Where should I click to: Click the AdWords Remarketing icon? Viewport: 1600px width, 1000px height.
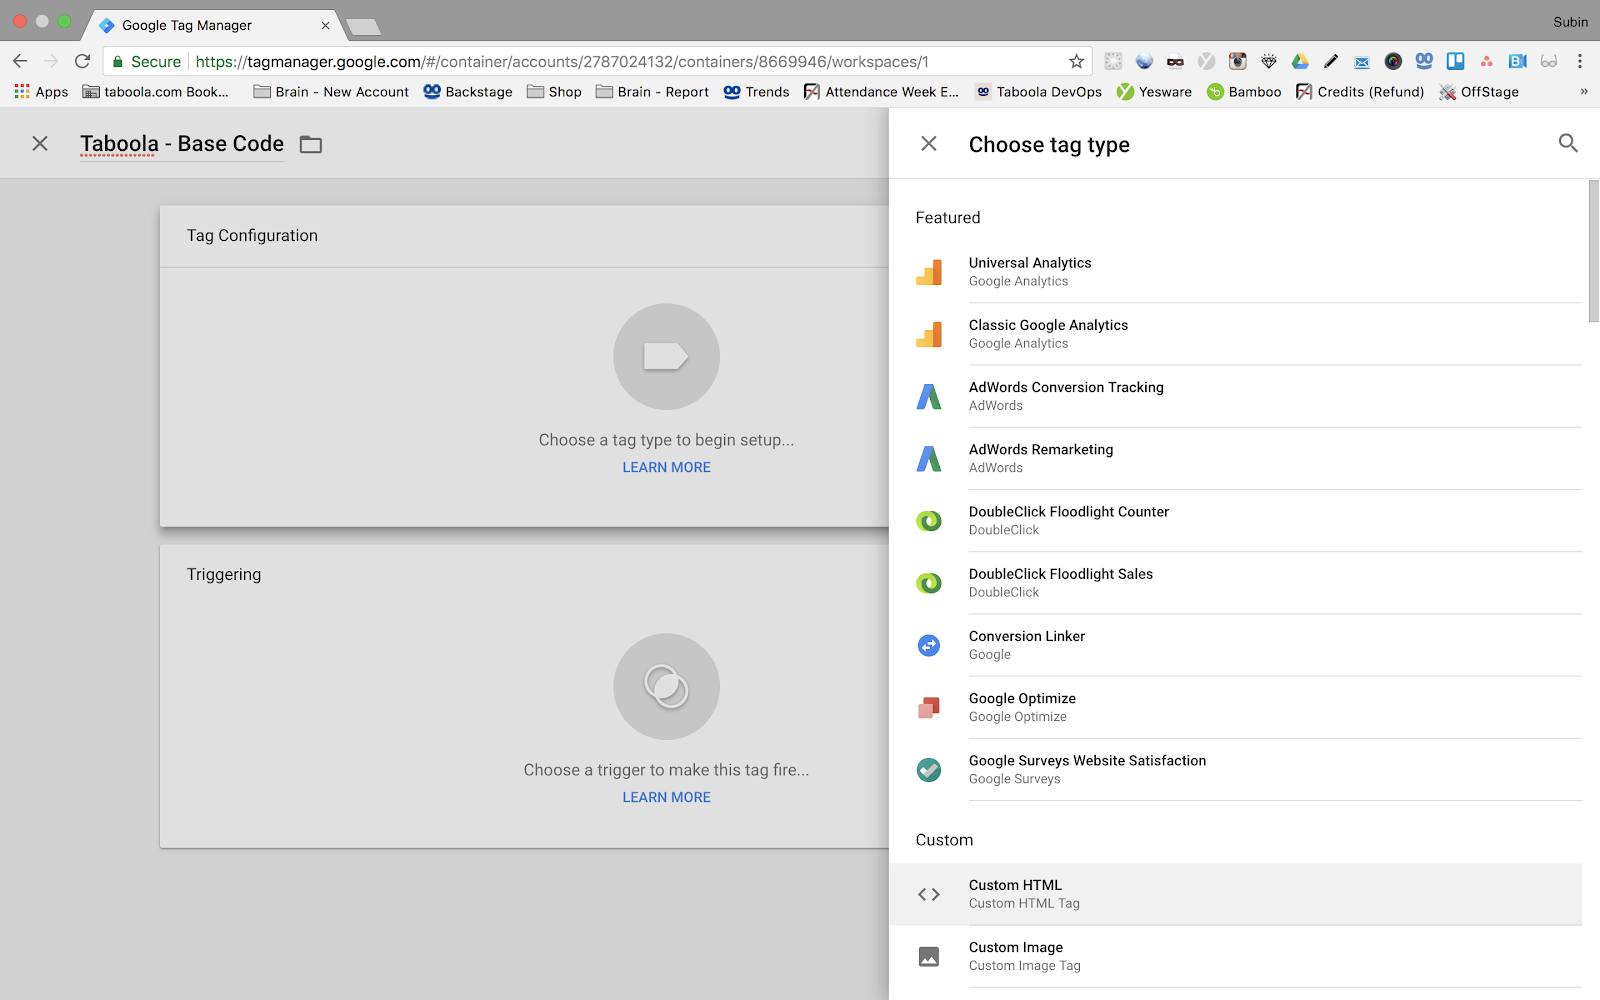coord(929,458)
